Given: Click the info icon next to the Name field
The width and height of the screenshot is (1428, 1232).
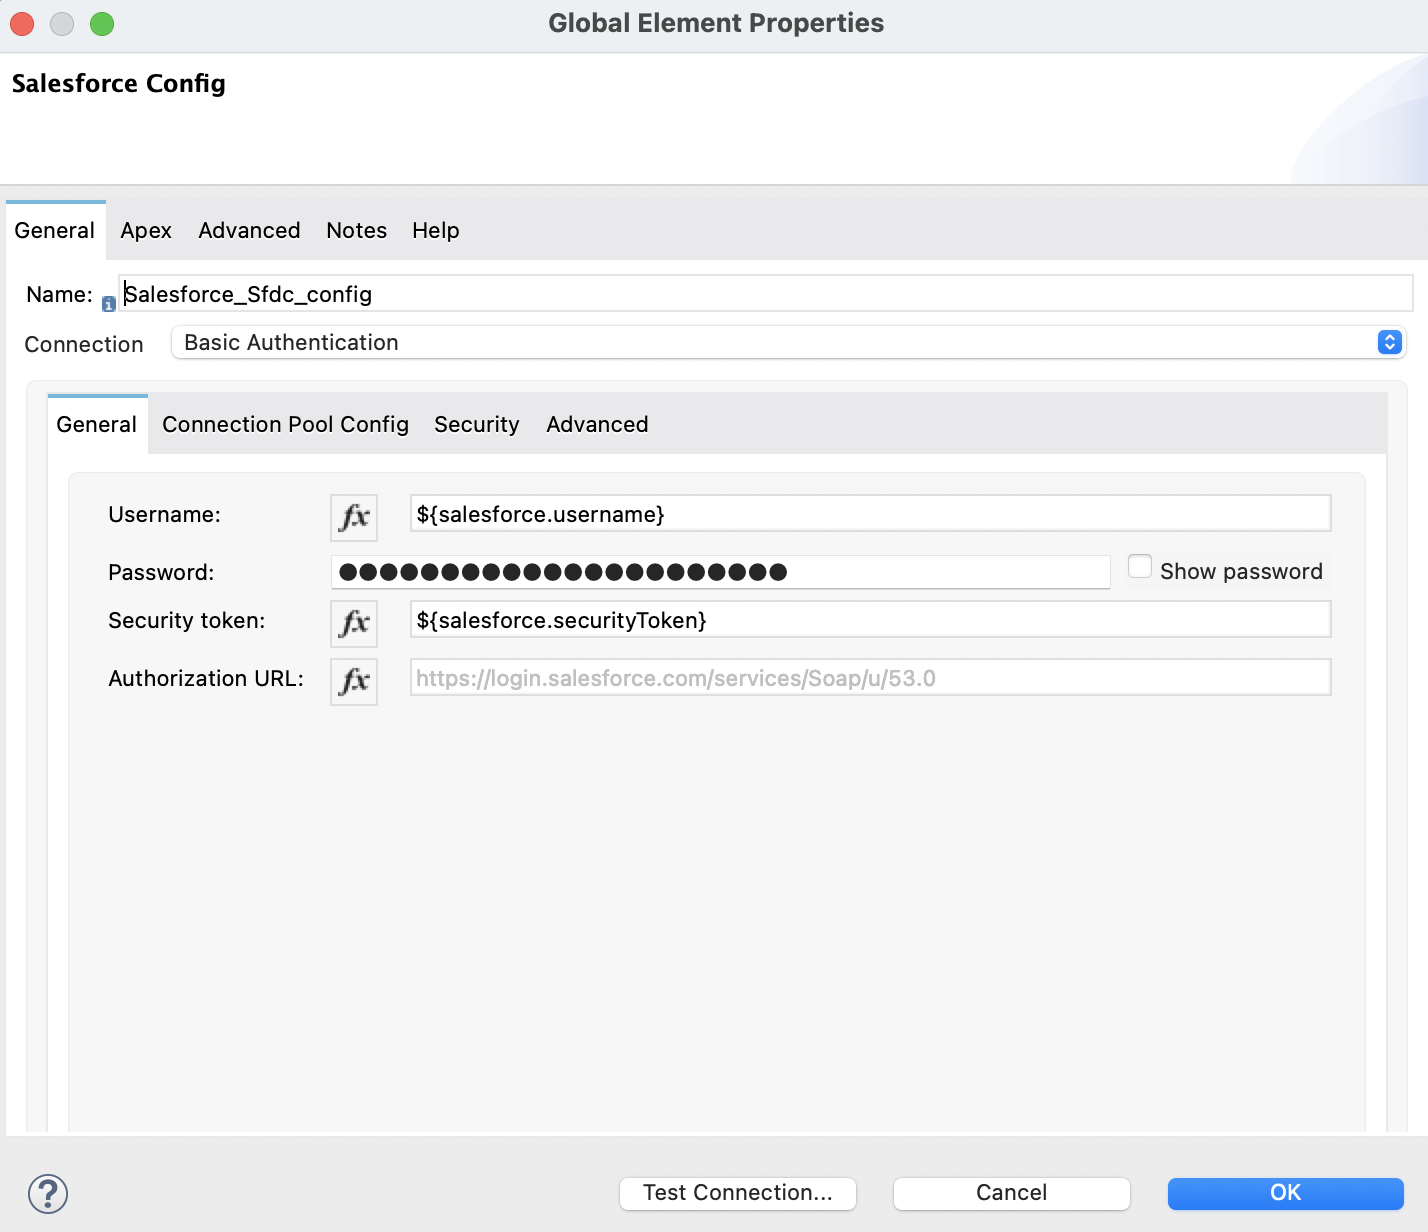Looking at the screenshot, I should [x=108, y=303].
